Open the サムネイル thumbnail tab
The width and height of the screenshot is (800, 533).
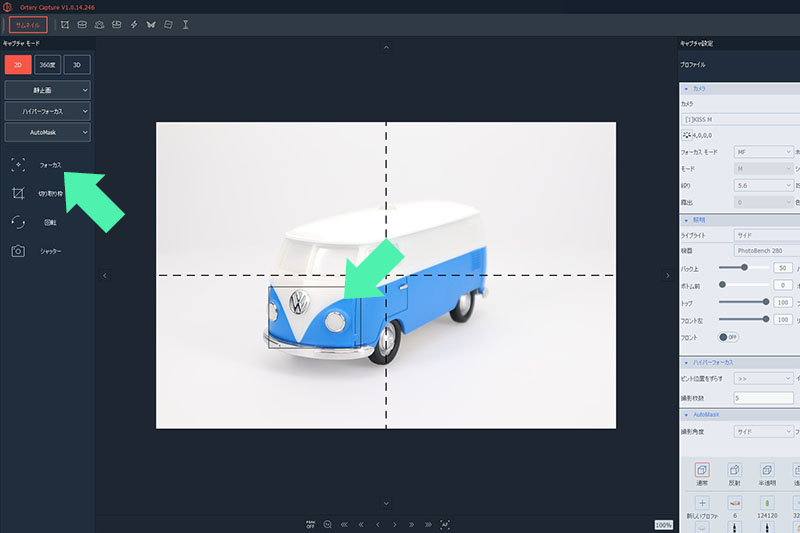coord(29,24)
